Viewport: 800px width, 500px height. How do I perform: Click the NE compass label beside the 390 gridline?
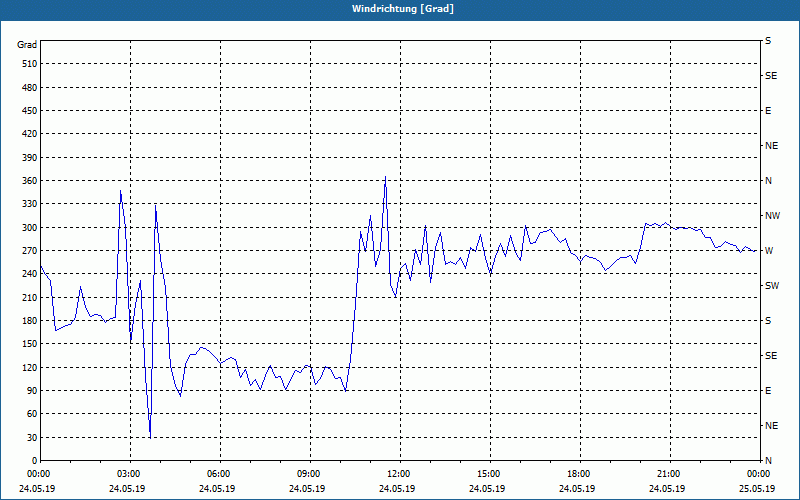point(771,146)
